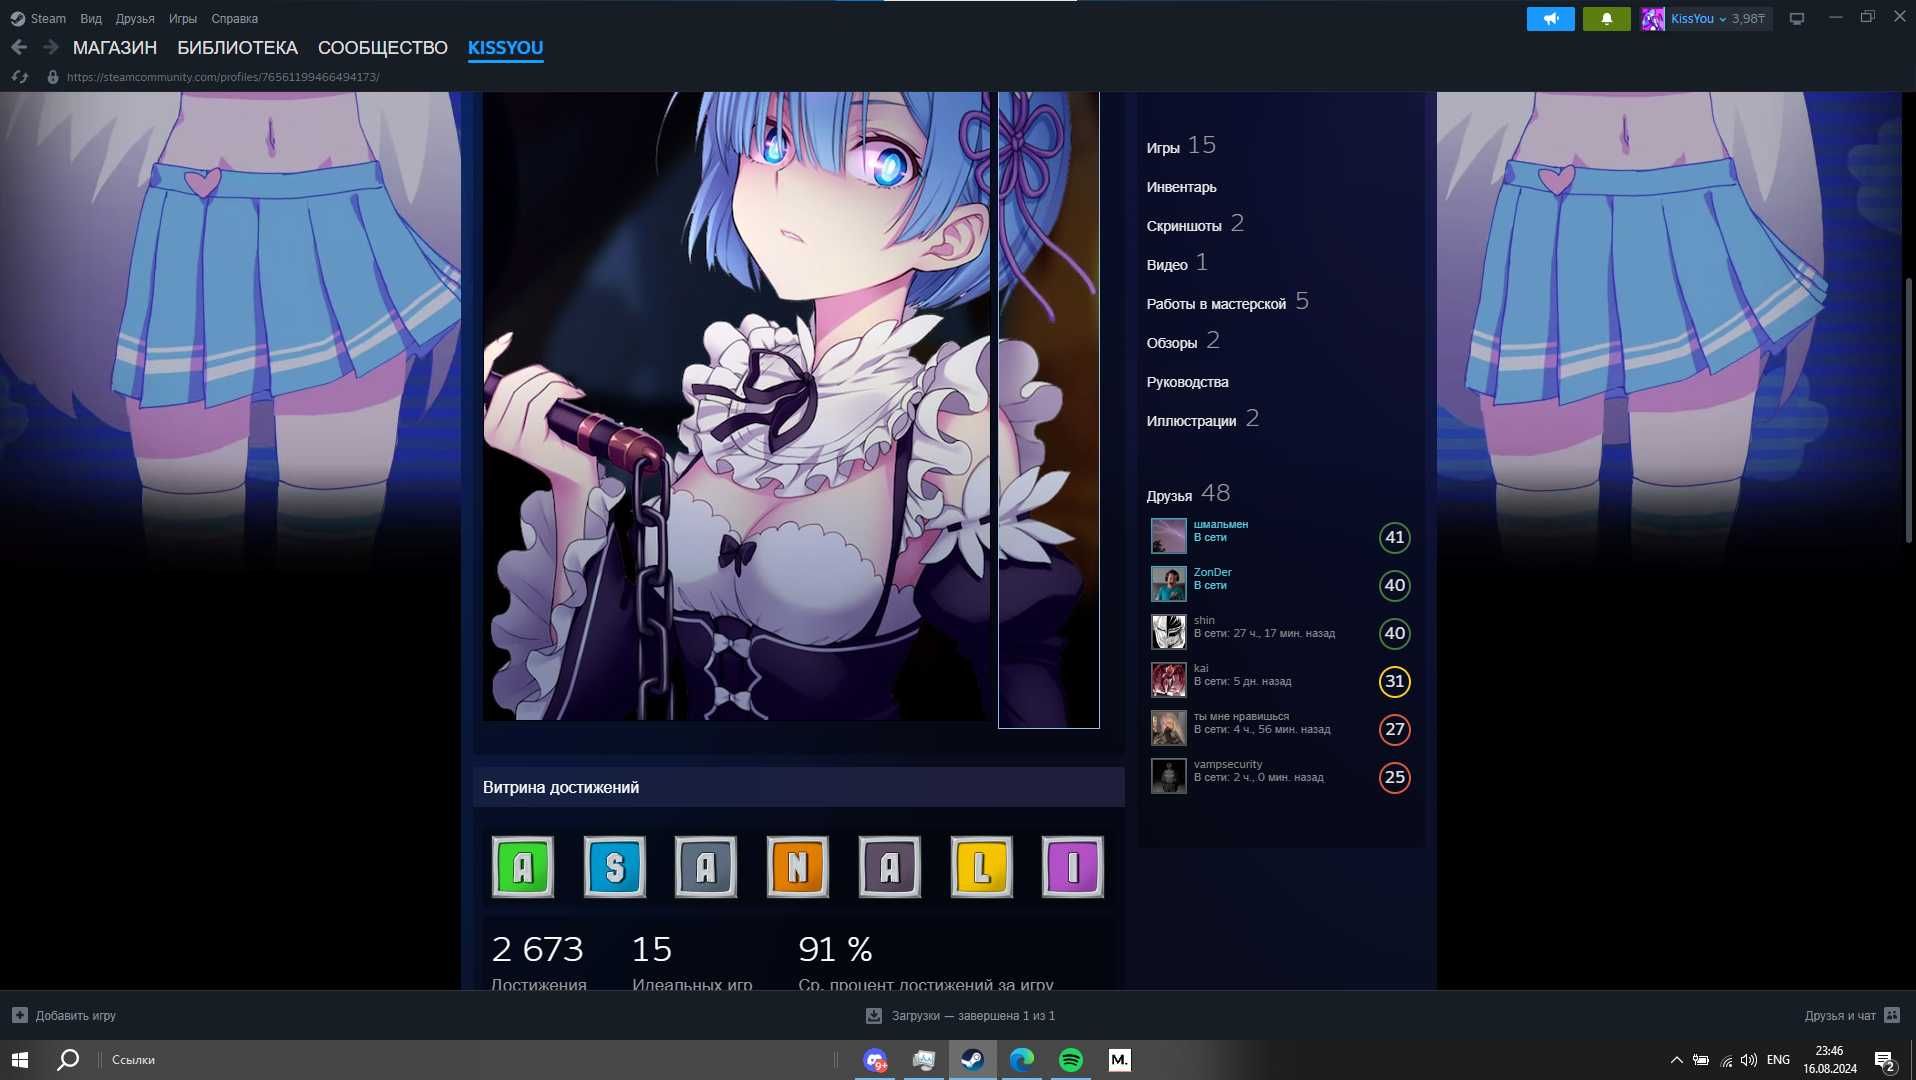Open the volume control in the system tray

1749,1060
